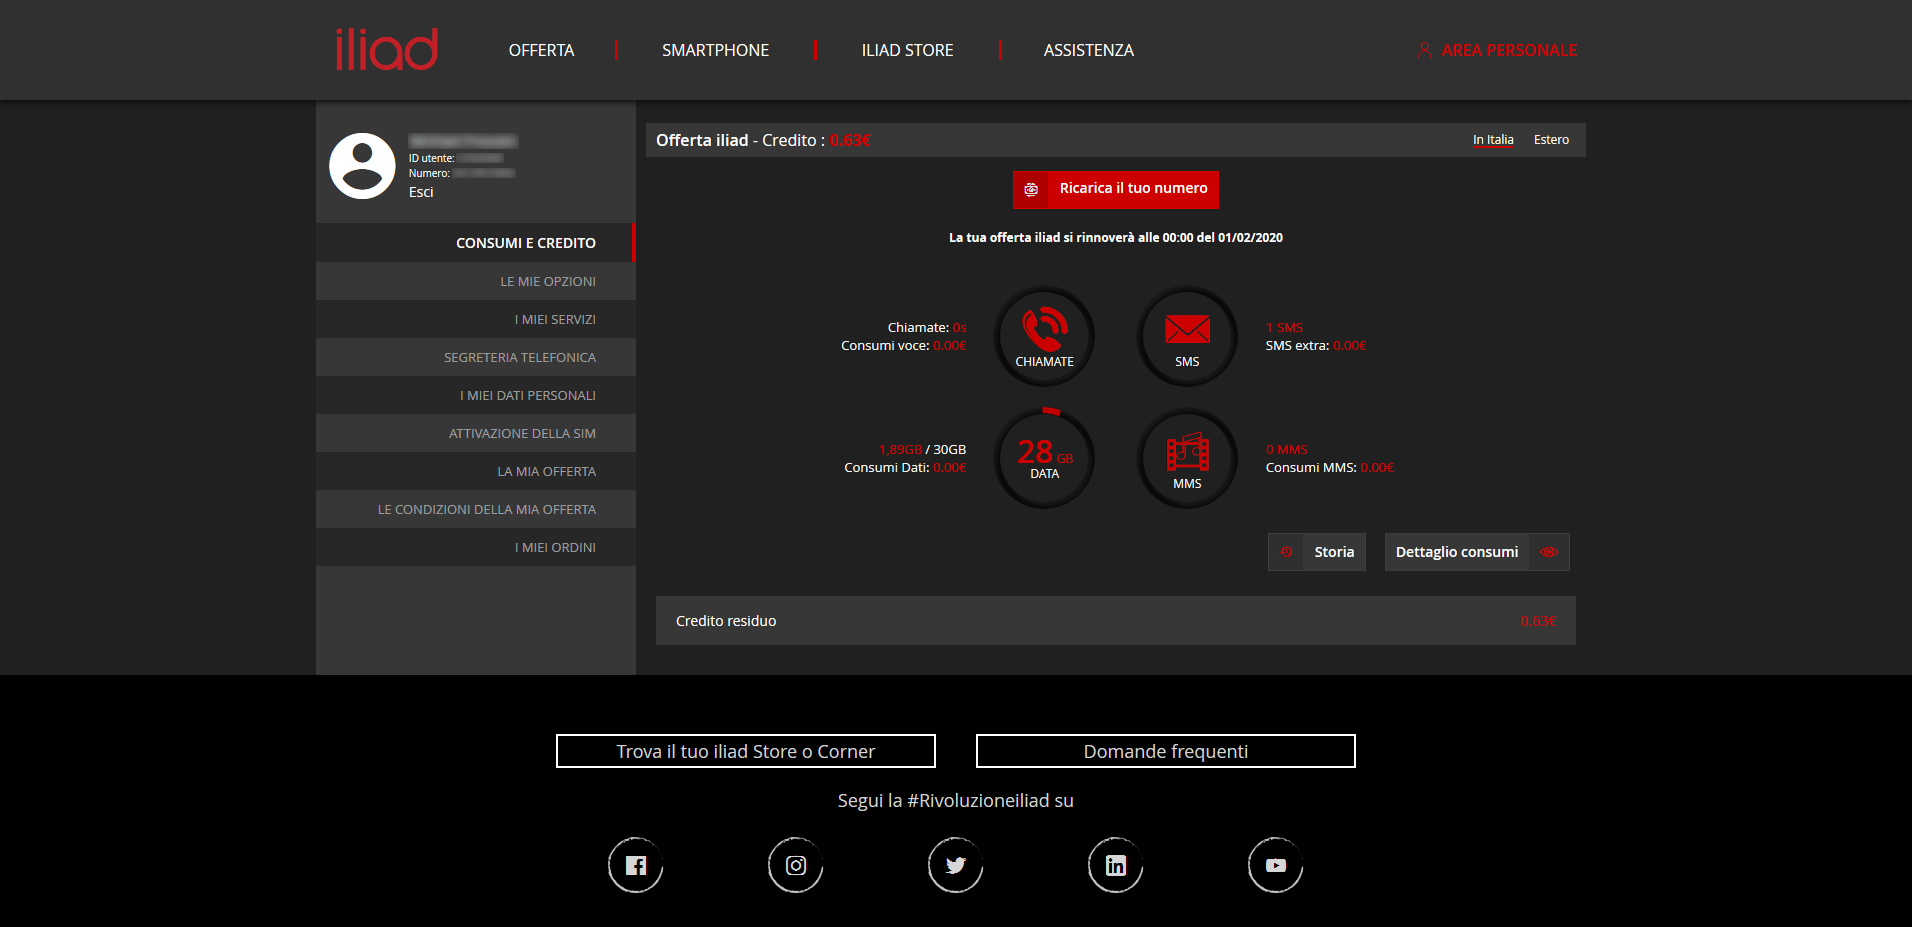Click the offer renewal date notice

tap(1116, 238)
